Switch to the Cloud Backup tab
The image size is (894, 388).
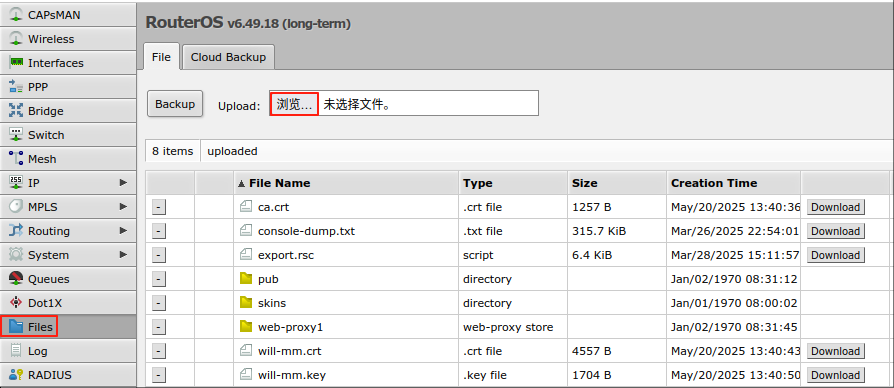click(228, 57)
